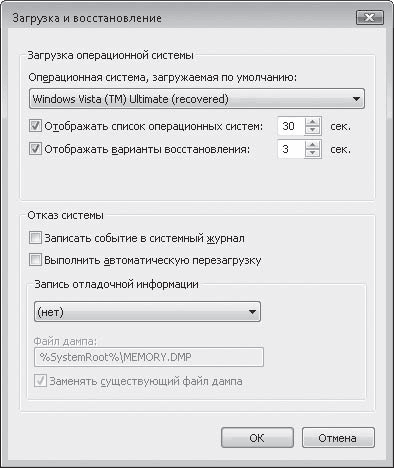Click the 3 seconds value field

291,149
